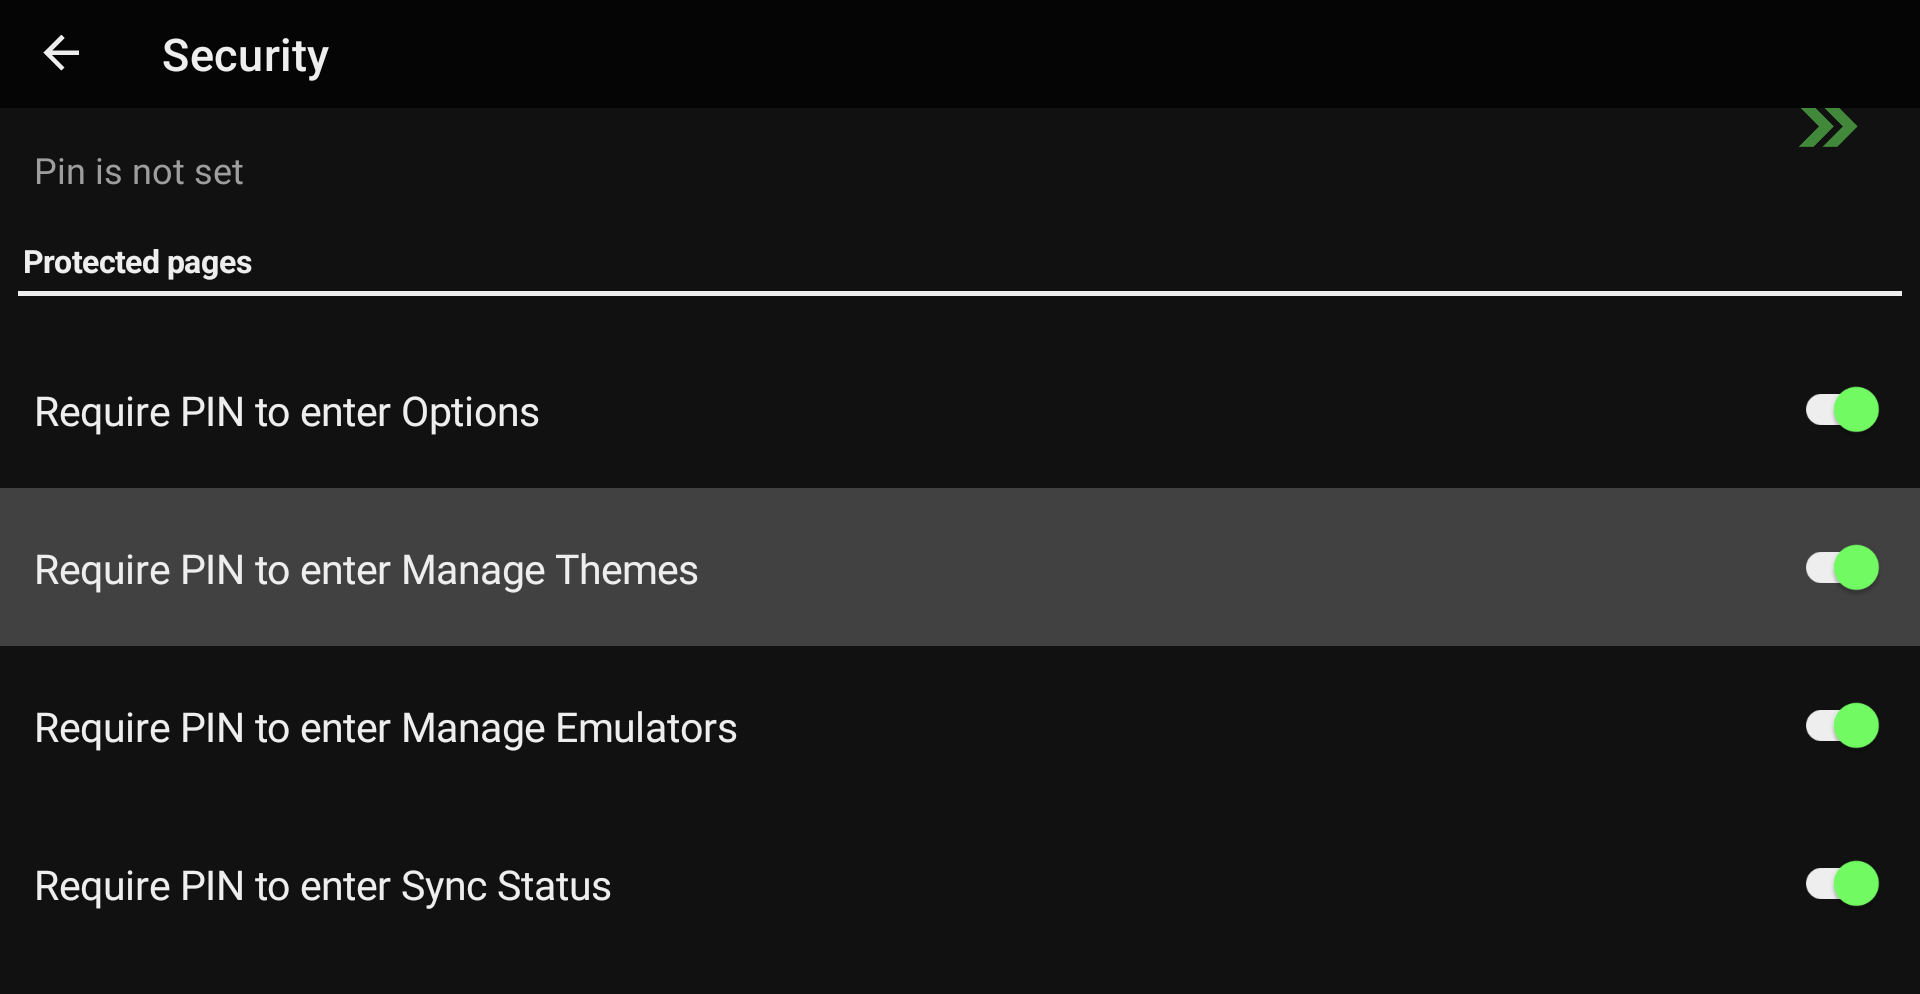Go back using the arrow icon
The width and height of the screenshot is (1920, 994).
point(61,53)
